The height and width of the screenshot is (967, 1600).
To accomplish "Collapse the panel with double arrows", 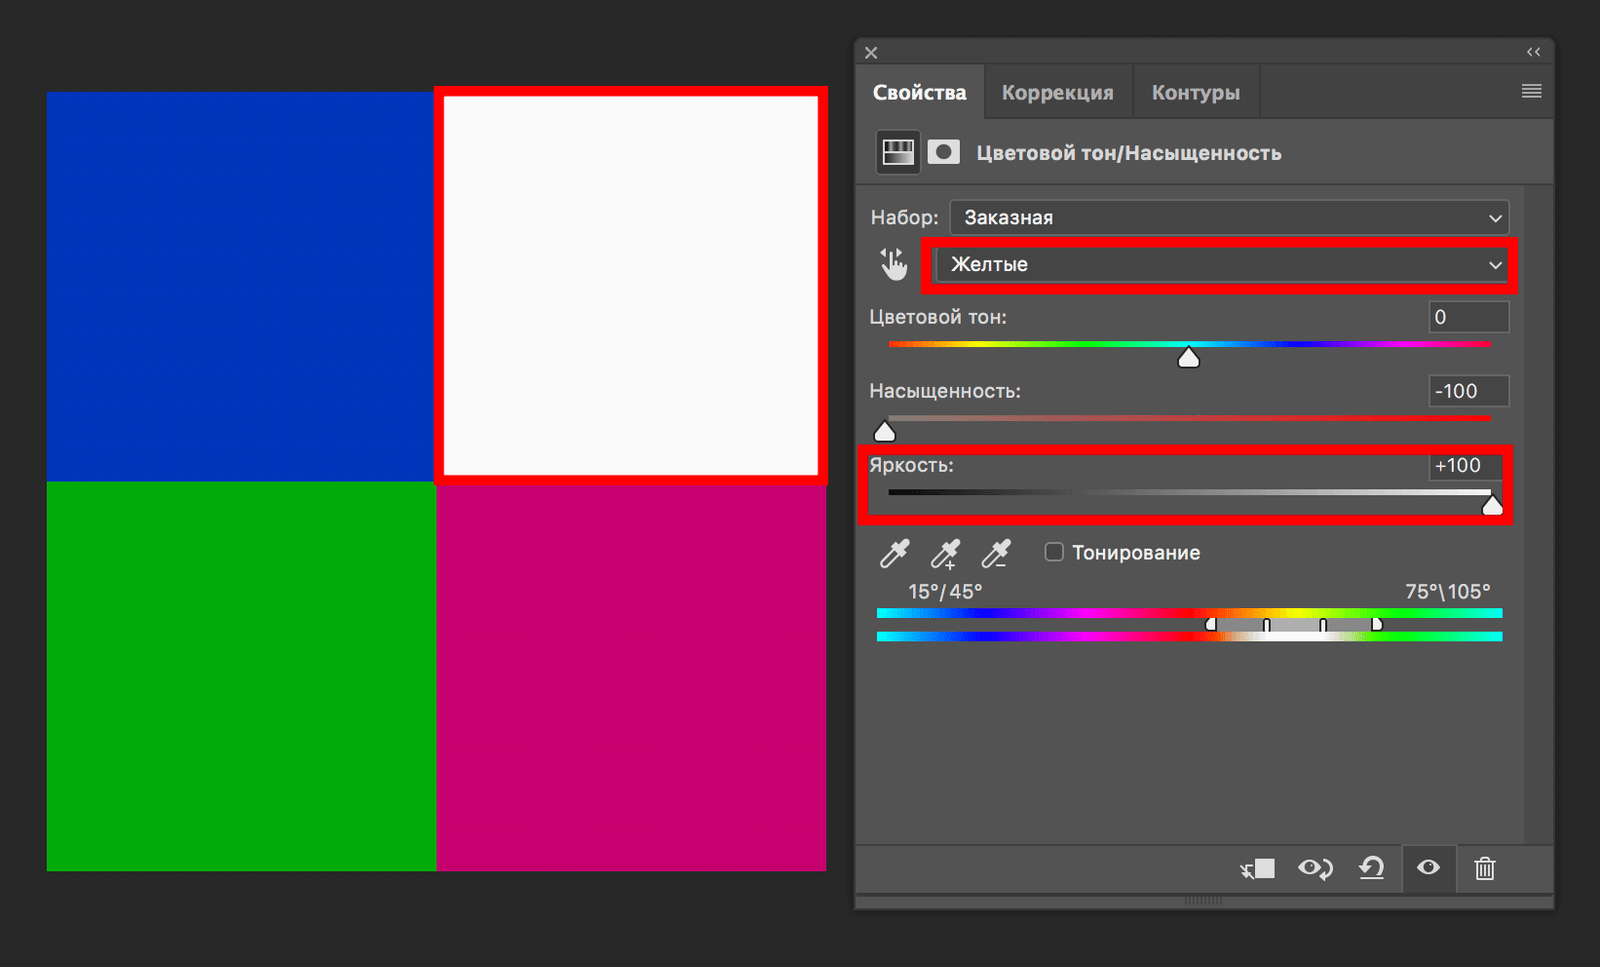I will [x=1533, y=52].
